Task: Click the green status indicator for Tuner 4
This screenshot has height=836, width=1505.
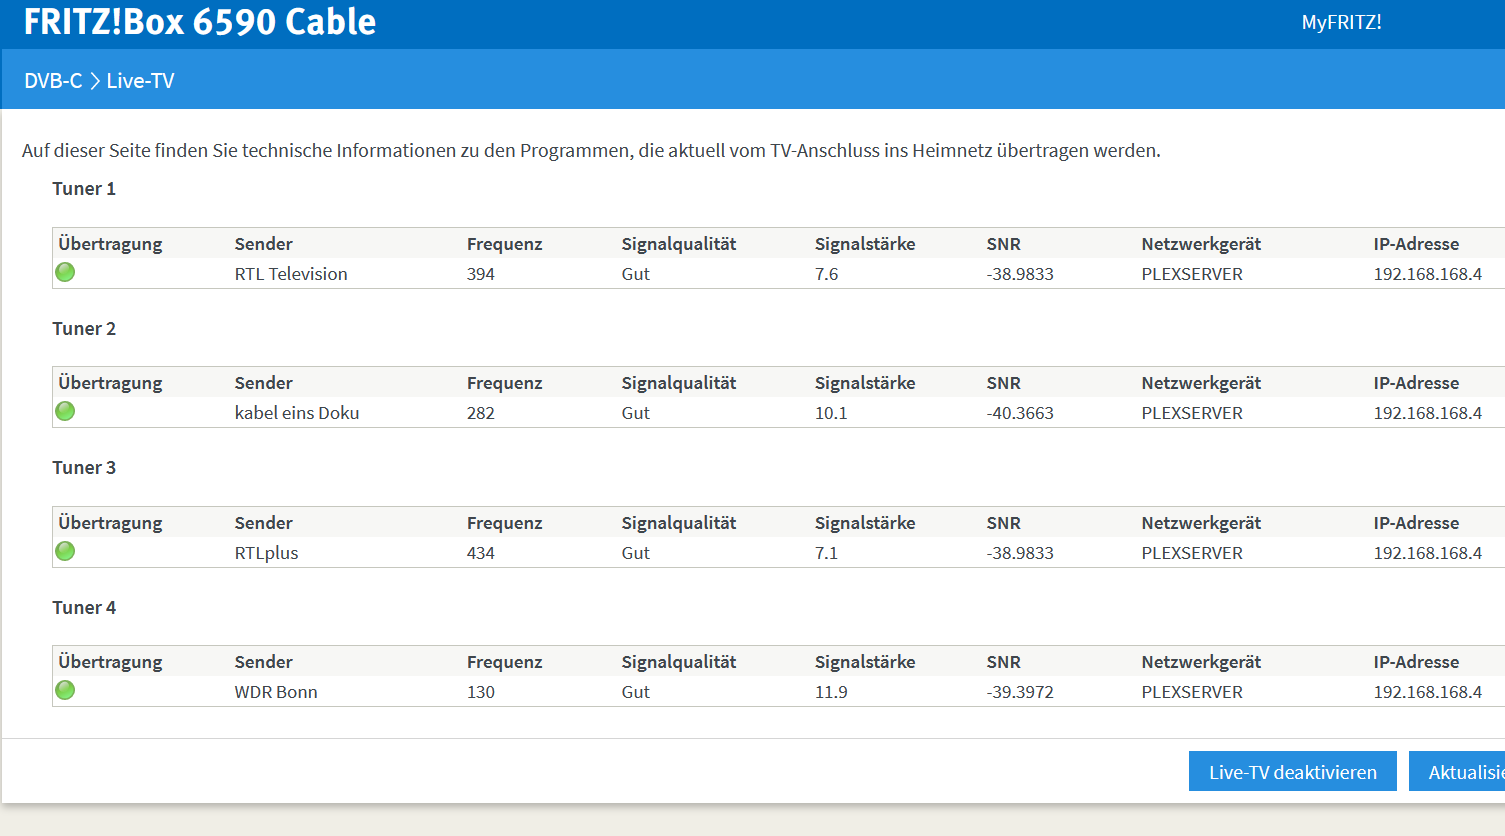Action: [x=65, y=690]
